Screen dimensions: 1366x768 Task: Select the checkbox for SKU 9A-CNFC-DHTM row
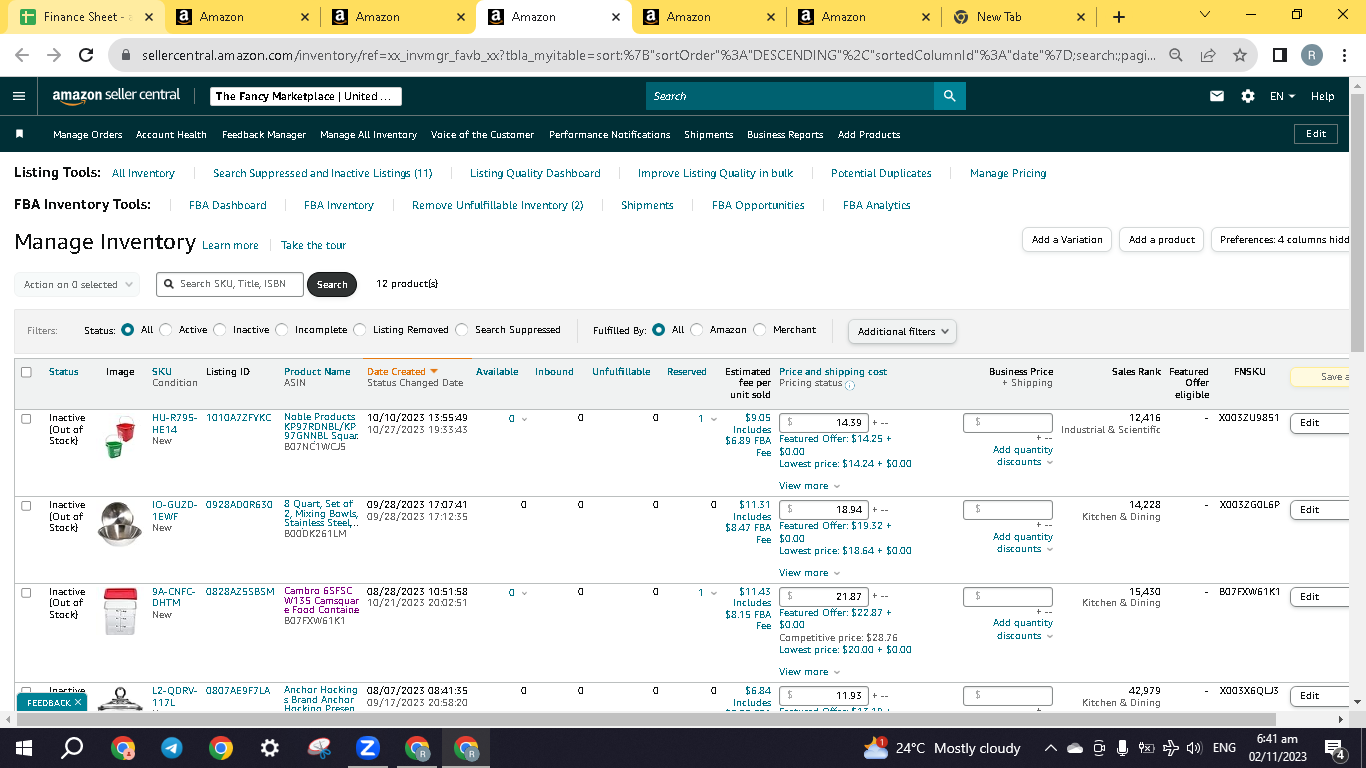(x=27, y=593)
